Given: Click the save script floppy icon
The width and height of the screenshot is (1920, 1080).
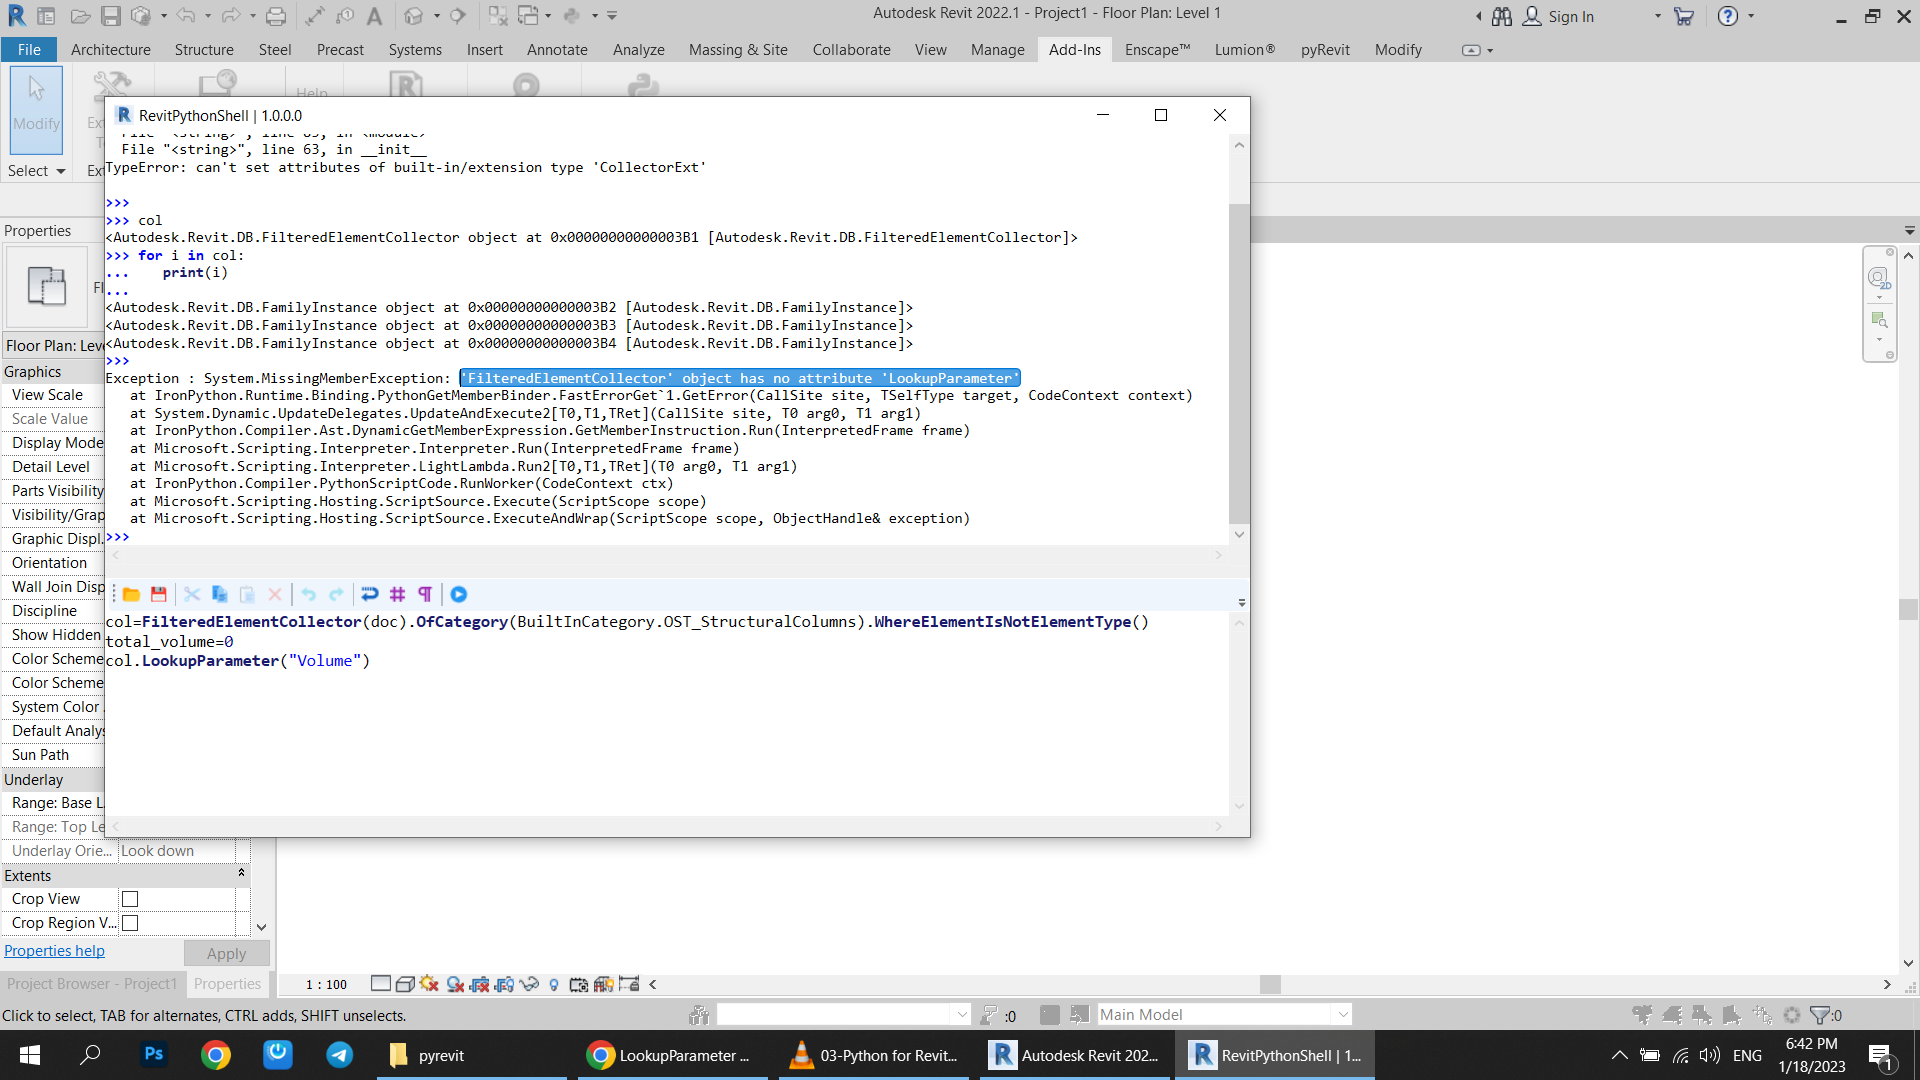Looking at the screenshot, I should [158, 594].
